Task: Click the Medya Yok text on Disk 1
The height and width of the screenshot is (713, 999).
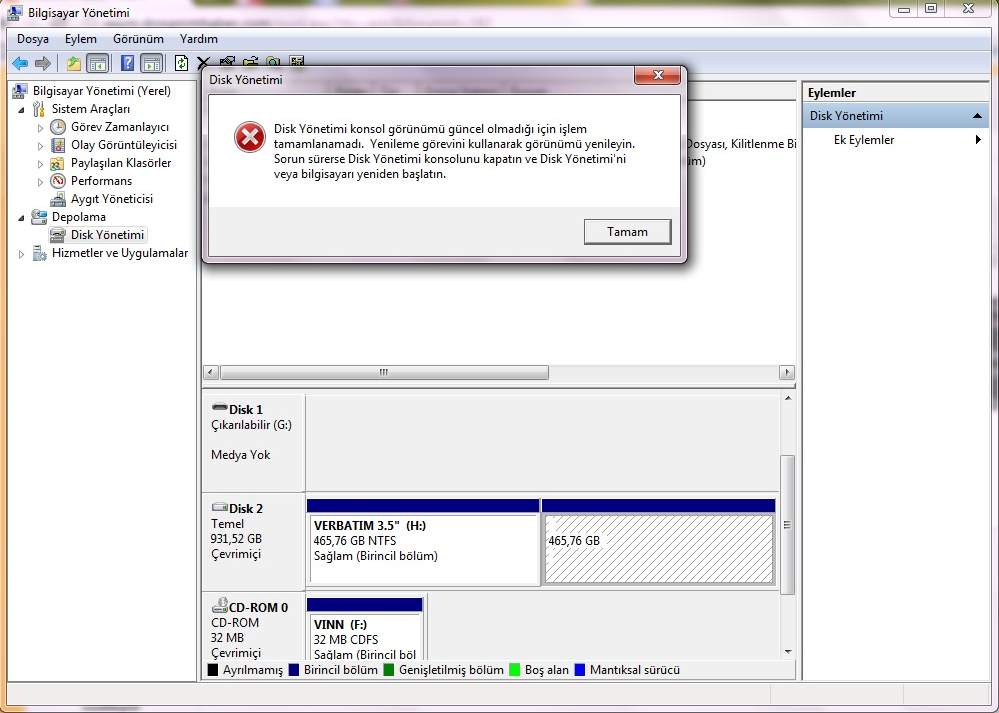Action: point(240,454)
